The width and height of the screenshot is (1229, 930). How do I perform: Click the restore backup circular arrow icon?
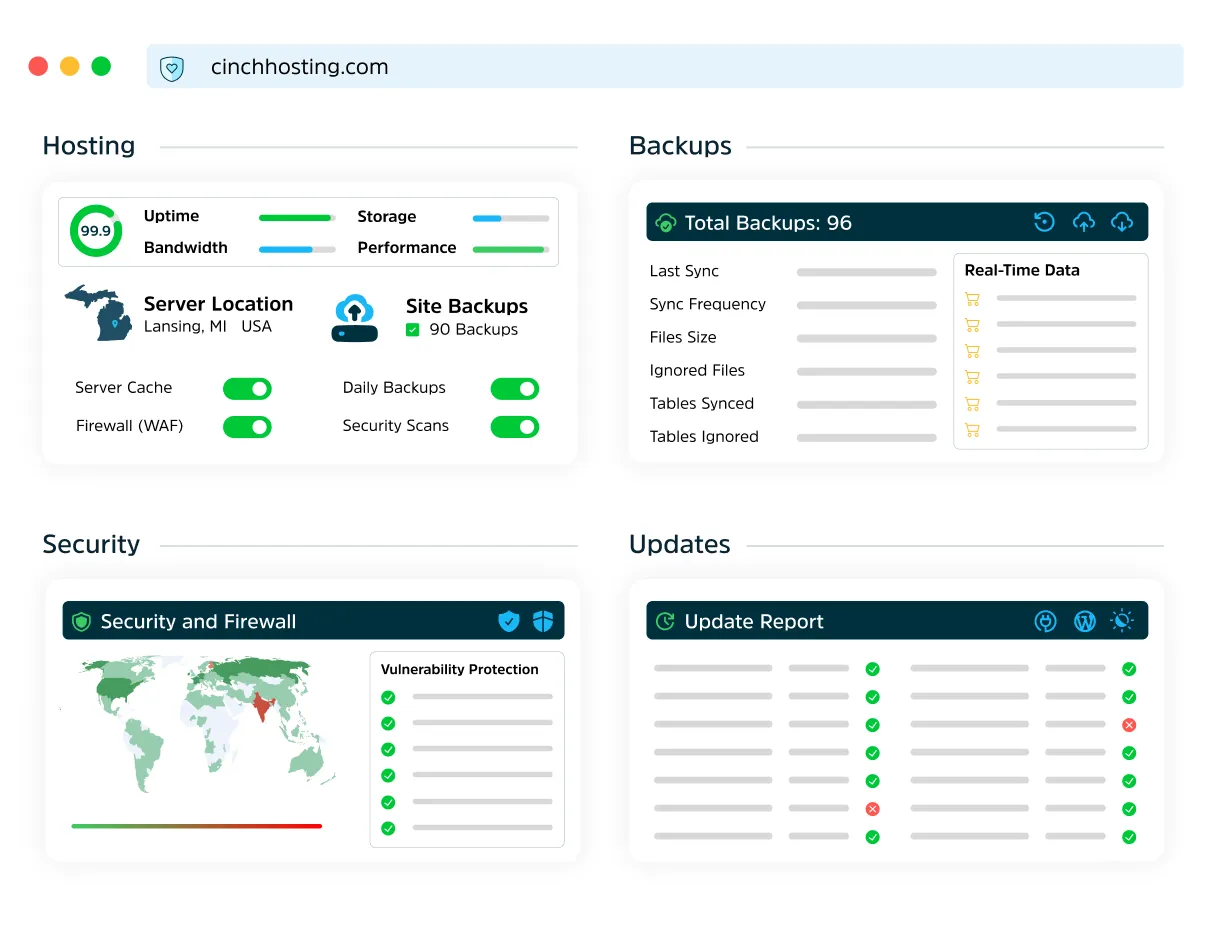pyautogui.click(x=1044, y=222)
